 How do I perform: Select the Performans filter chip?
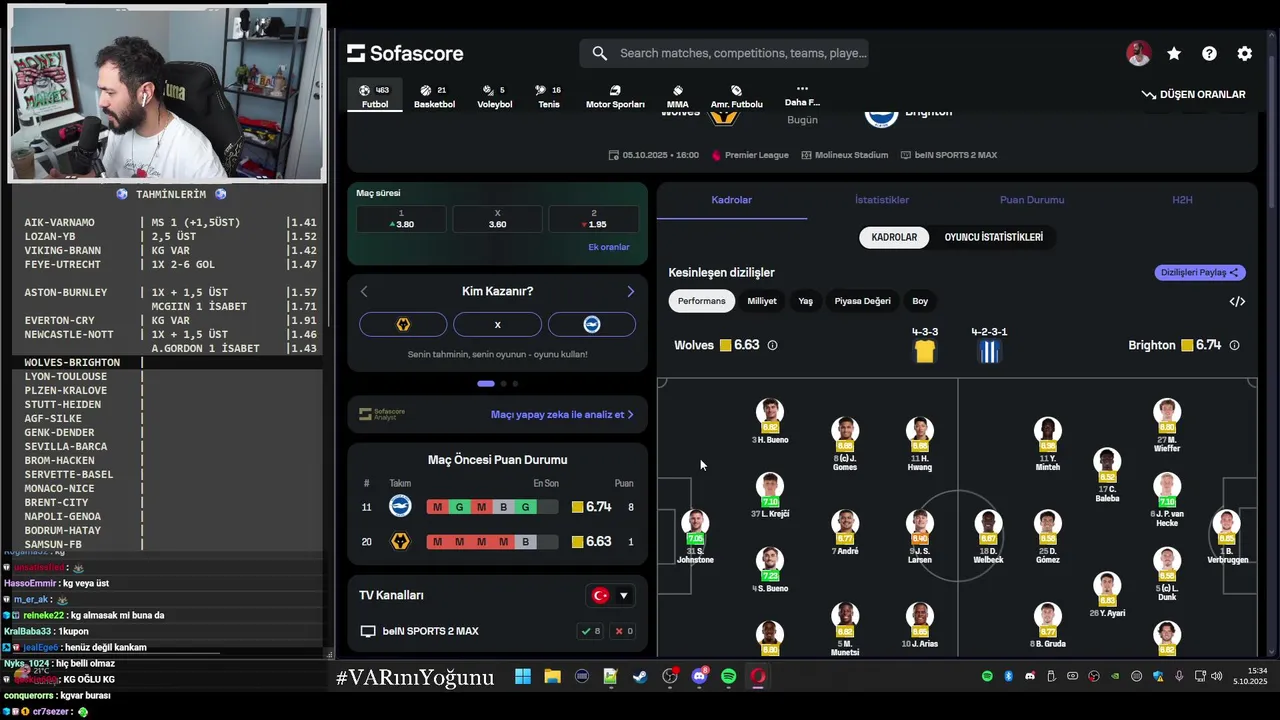pyautogui.click(x=701, y=301)
